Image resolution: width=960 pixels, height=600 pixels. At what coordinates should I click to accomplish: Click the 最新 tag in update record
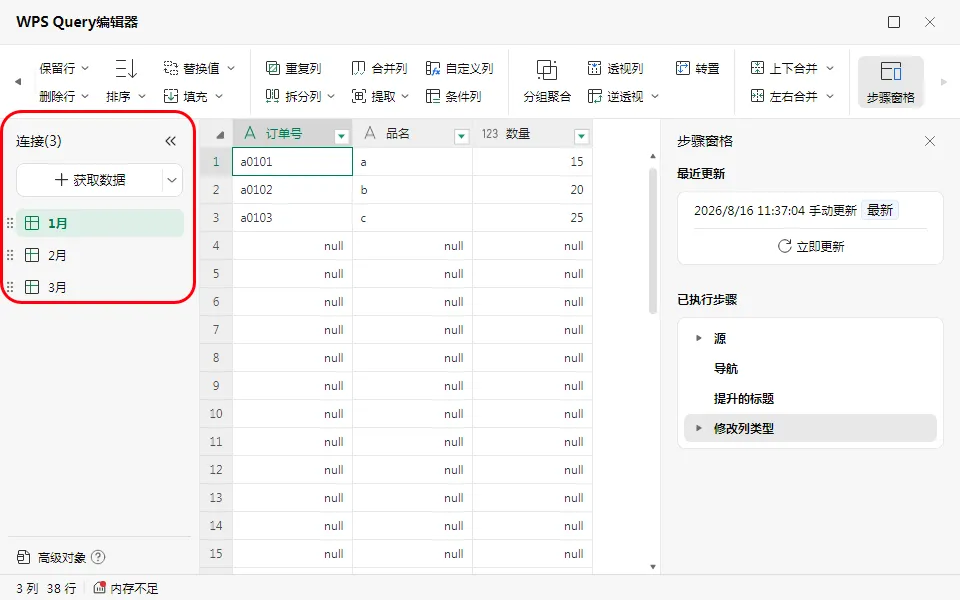(880, 210)
